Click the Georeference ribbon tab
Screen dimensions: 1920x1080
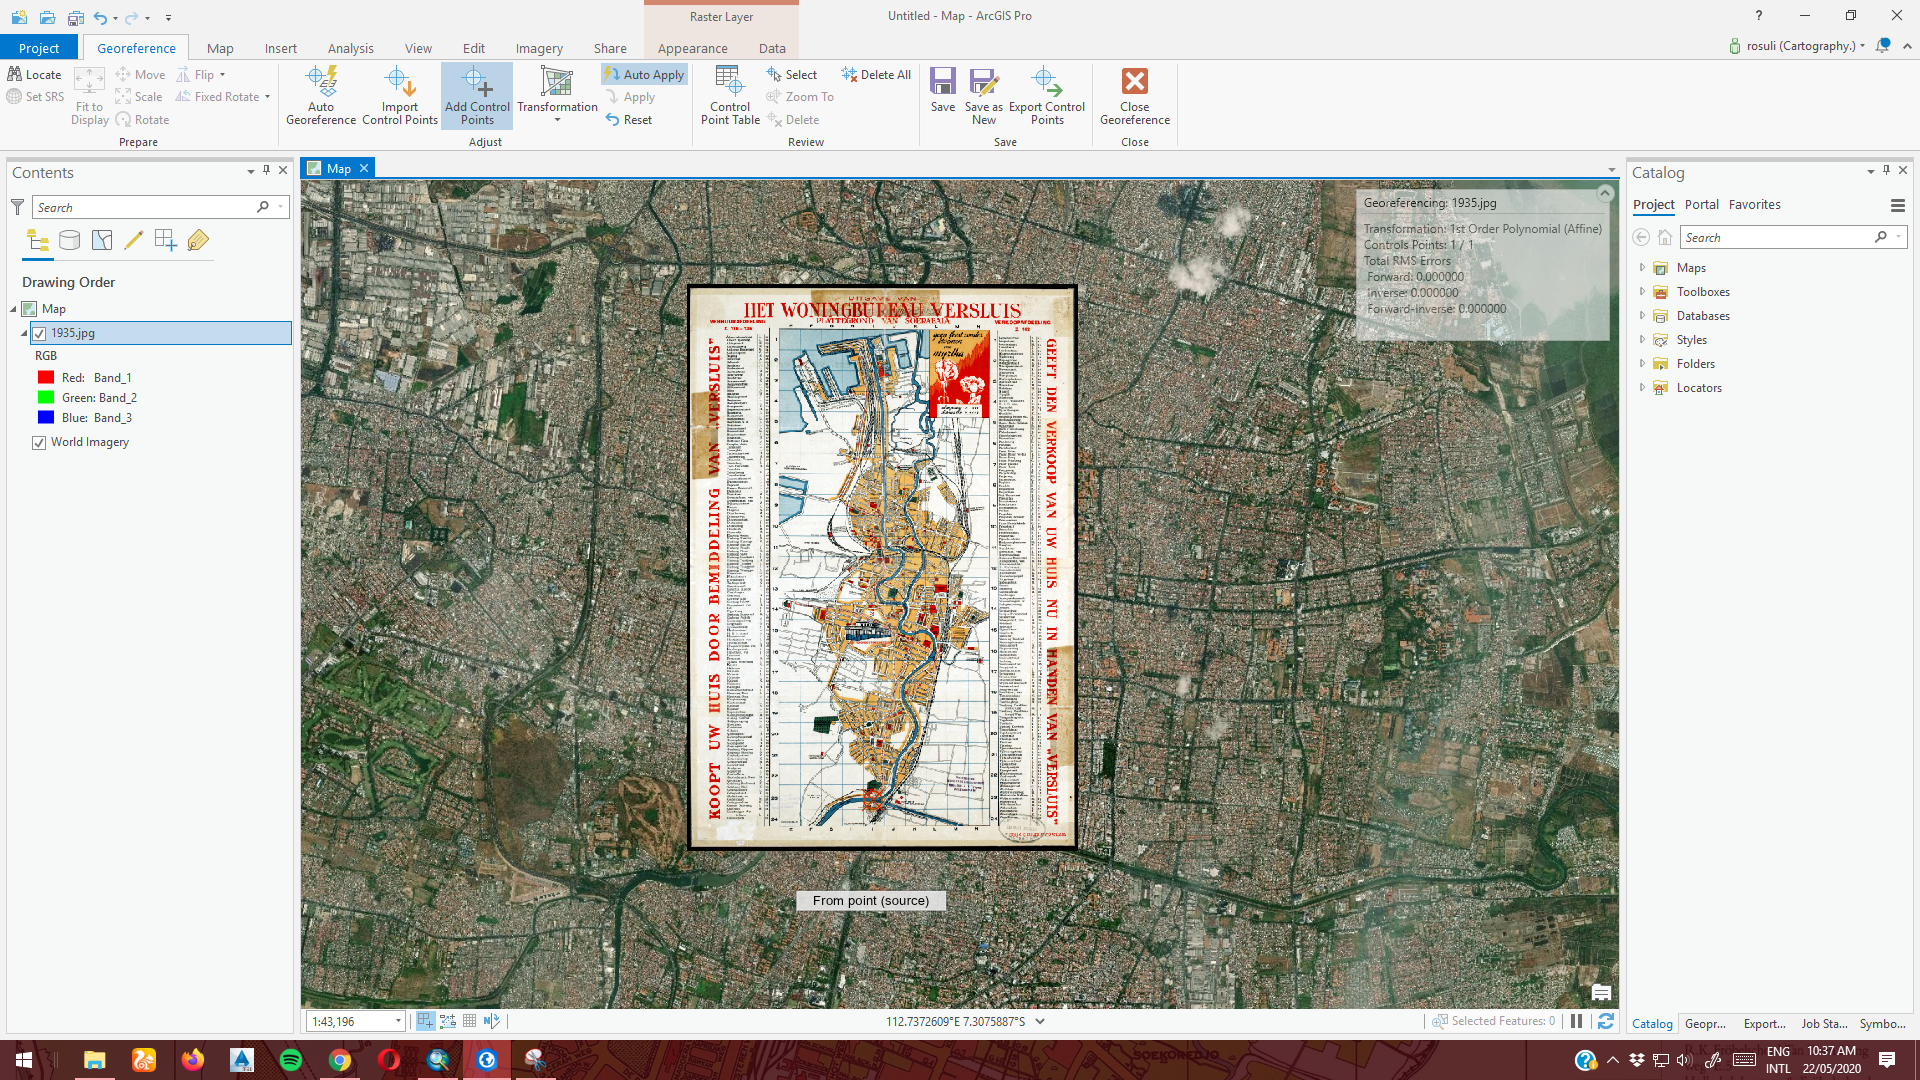click(136, 47)
